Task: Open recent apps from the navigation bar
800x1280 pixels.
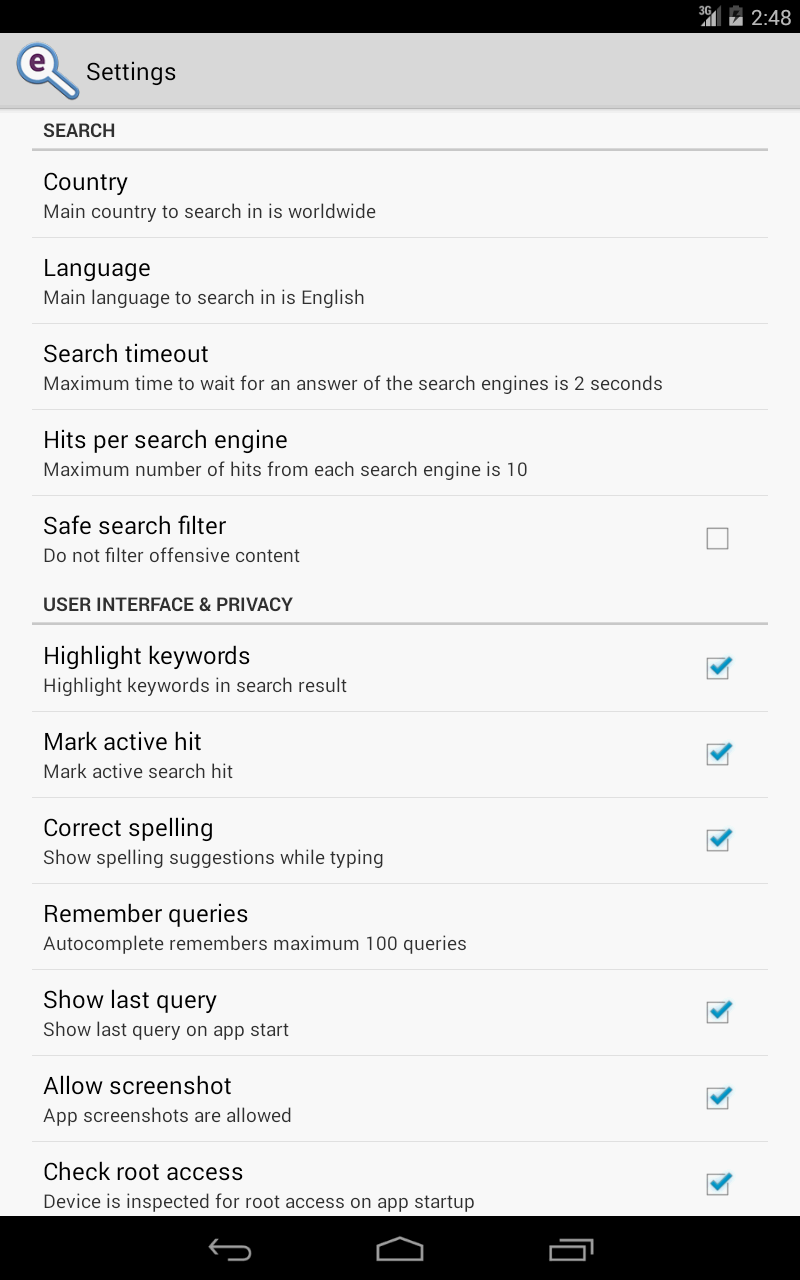Action: click(570, 1248)
